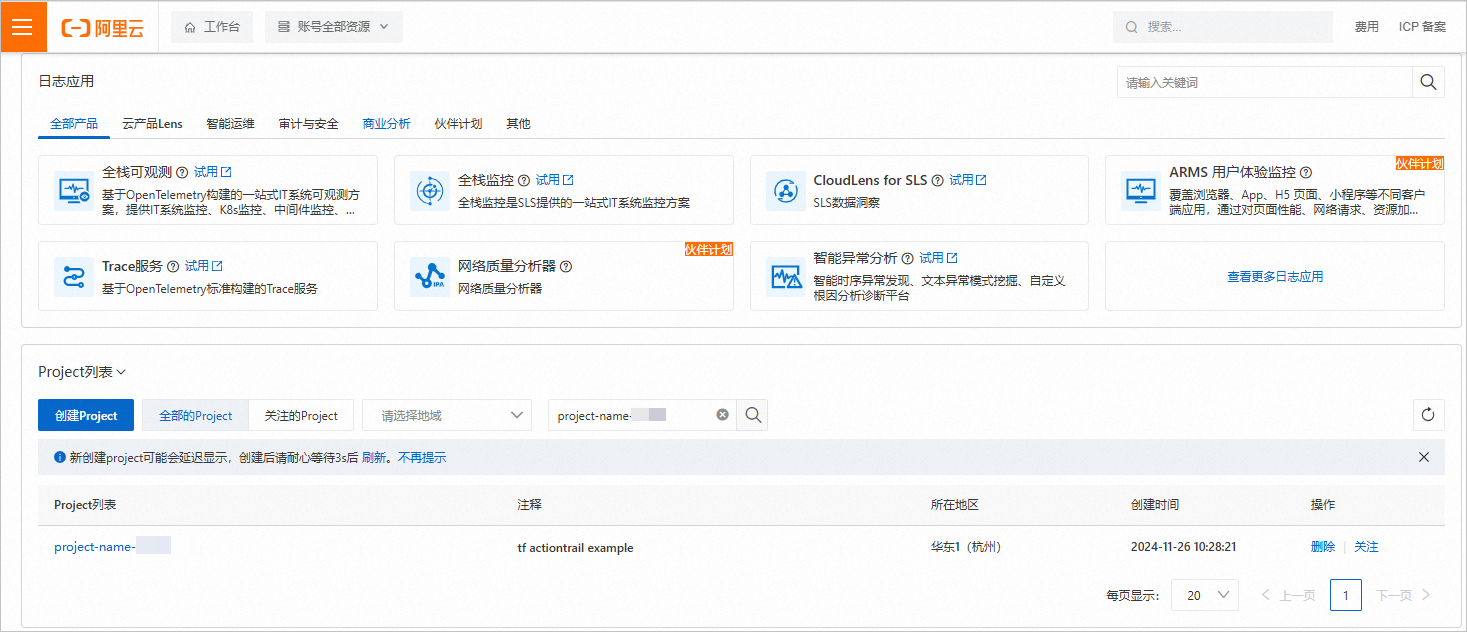This screenshot has width=1467, height=632.
Task: Switch to the 审计与安全 tab
Action: coord(308,124)
